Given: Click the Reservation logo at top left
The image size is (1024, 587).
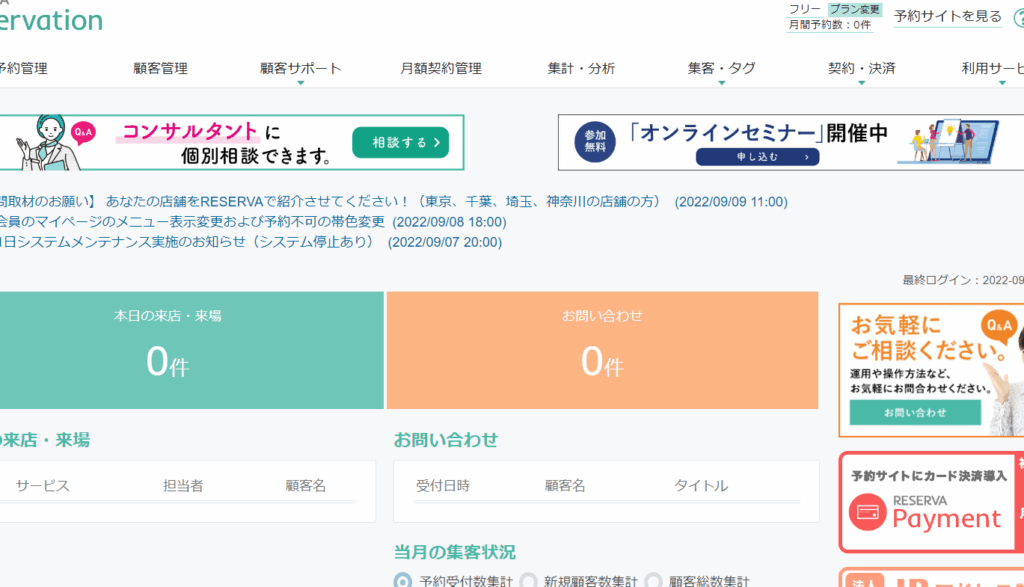Looking at the screenshot, I should tap(50, 20).
